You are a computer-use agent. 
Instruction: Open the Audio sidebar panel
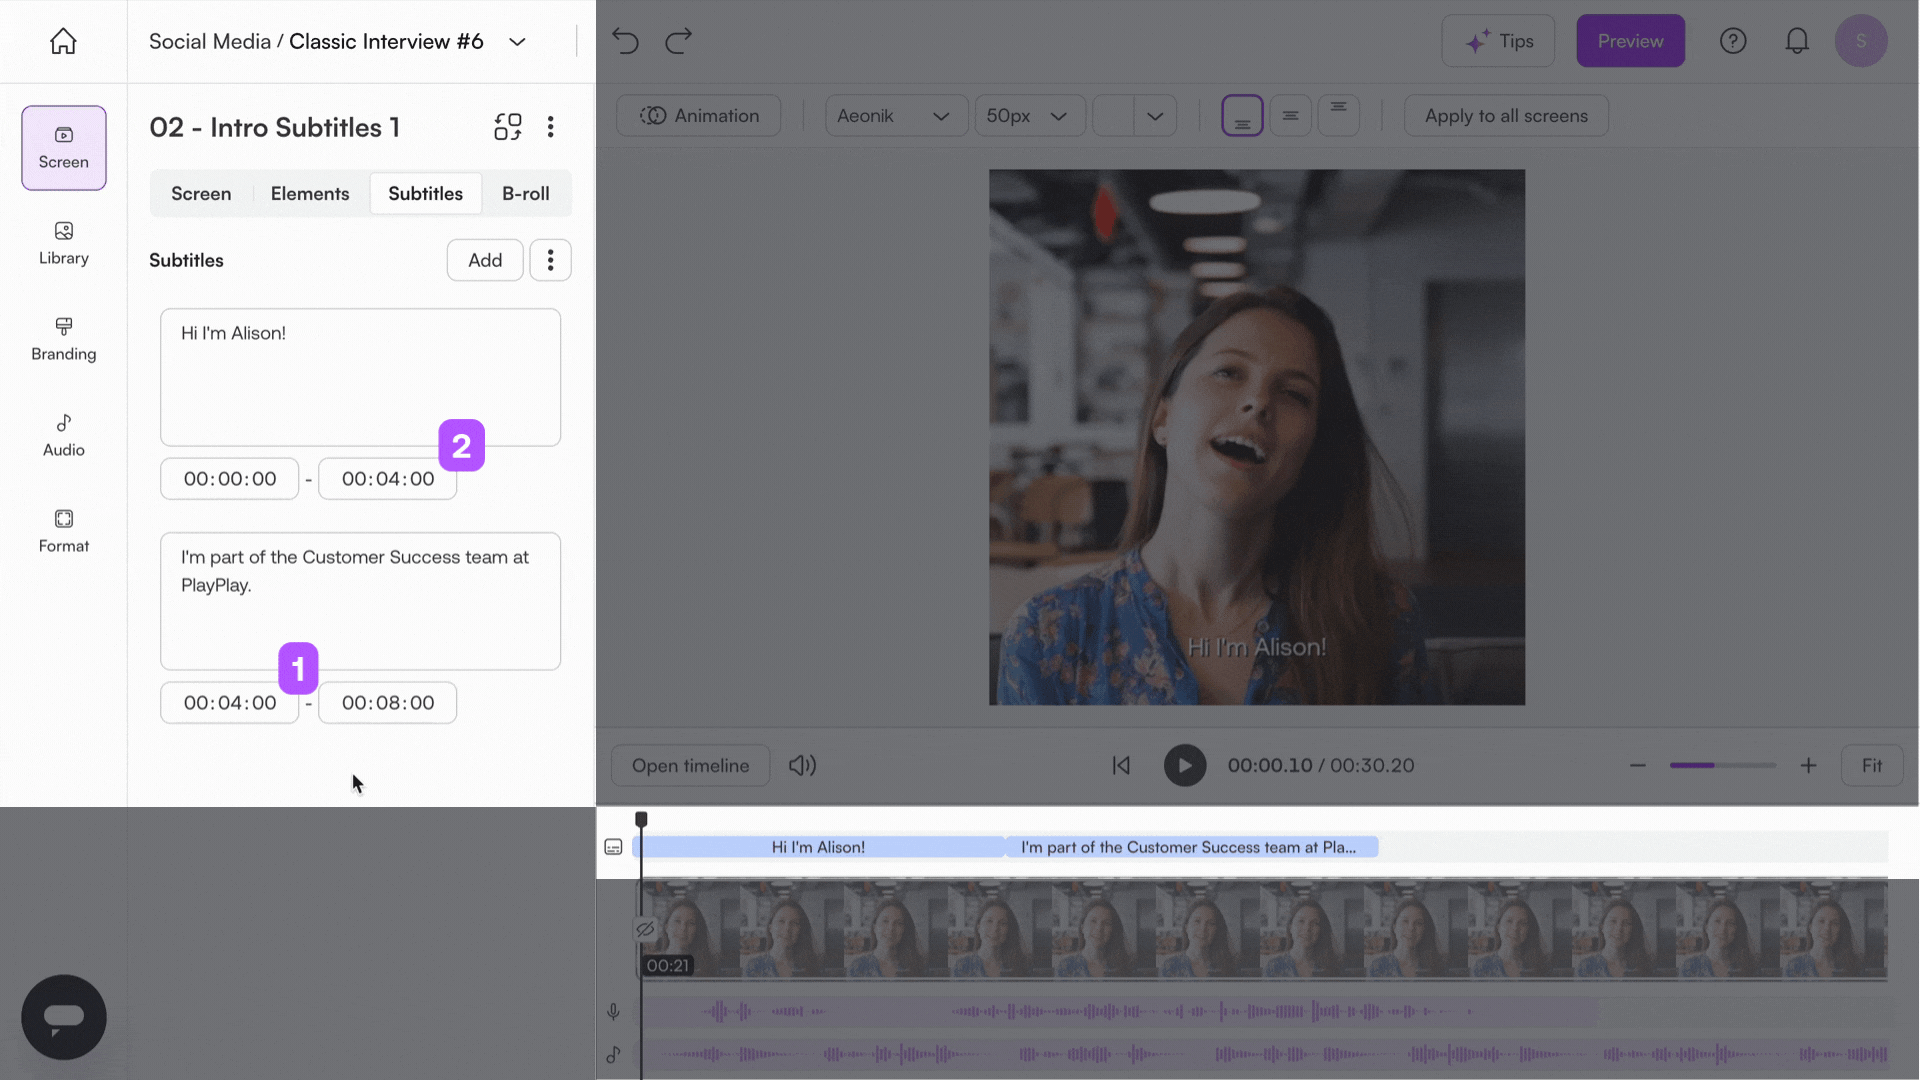[63, 435]
